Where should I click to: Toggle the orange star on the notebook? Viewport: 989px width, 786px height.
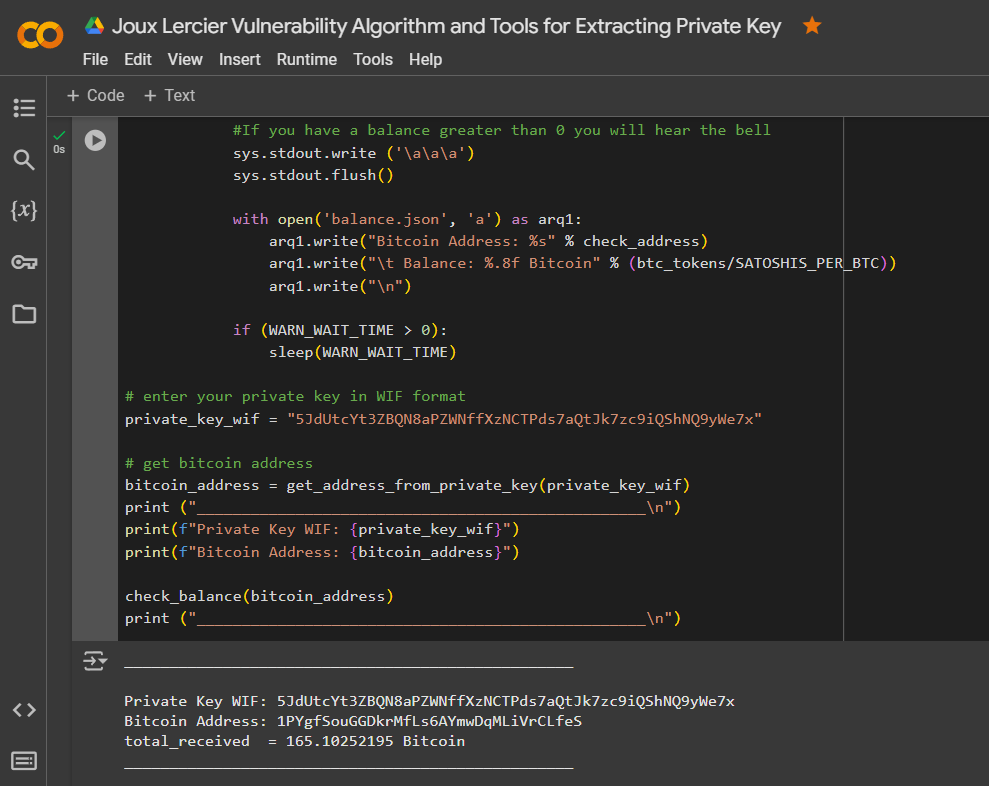[812, 26]
